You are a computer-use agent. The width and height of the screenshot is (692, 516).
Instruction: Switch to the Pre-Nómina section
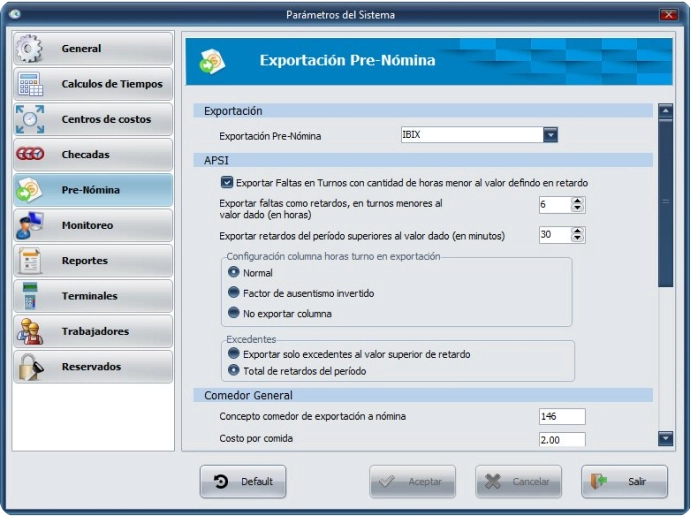click(x=93, y=190)
